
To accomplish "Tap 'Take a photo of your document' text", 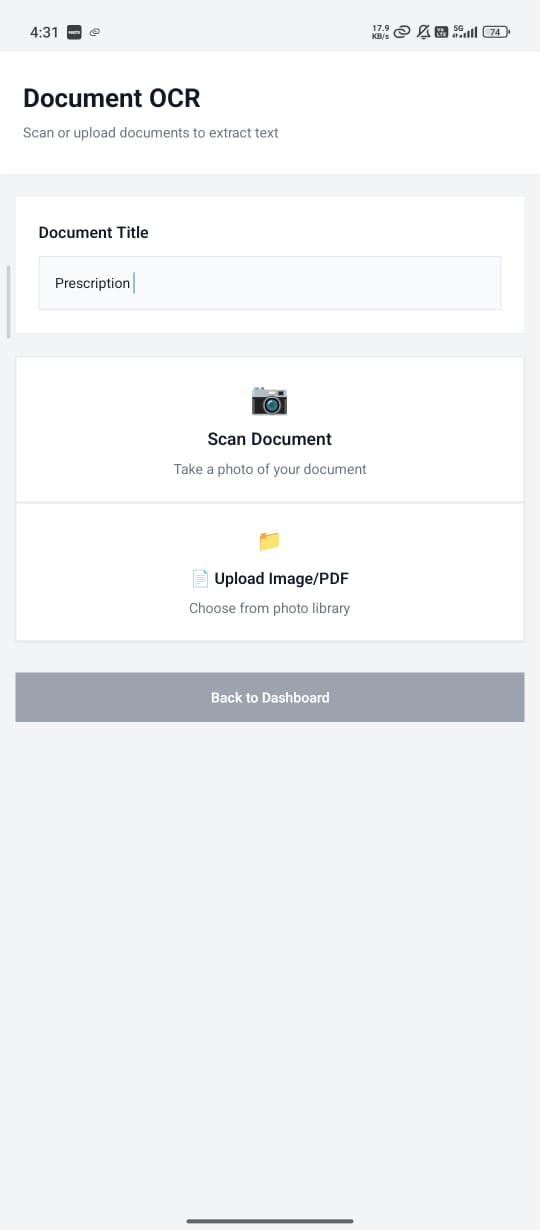I will pyautogui.click(x=270, y=469).
